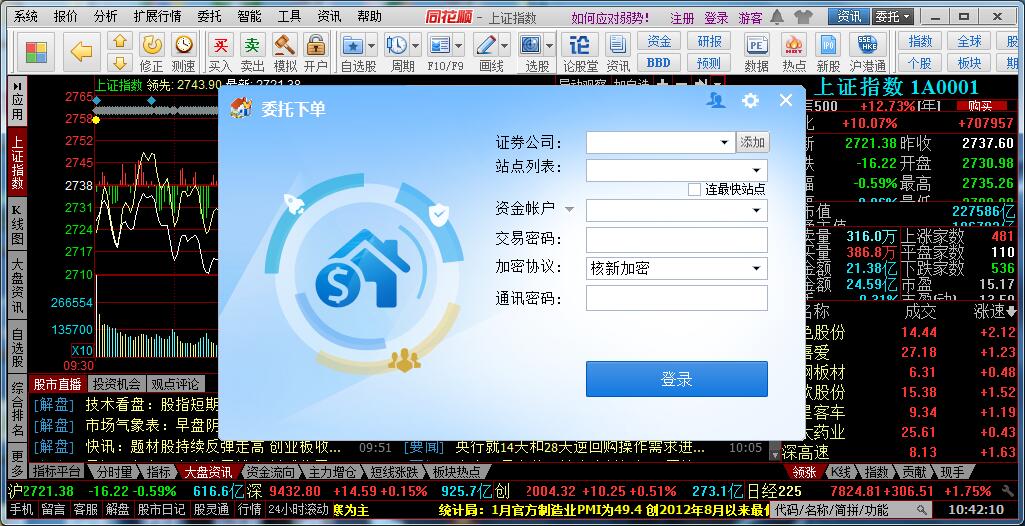This screenshot has height=526, width=1025.
Task: Expand the 站点列表 dropdown
Action: (x=757, y=171)
